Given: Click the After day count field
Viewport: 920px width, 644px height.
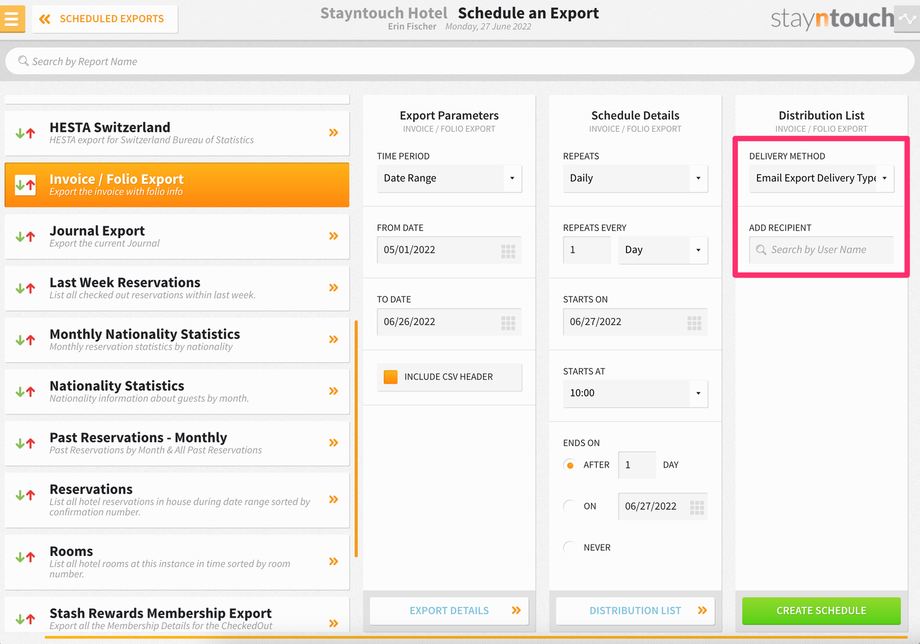Looking at the screenshot, I should pyautogui.click(x=637, y=465).
